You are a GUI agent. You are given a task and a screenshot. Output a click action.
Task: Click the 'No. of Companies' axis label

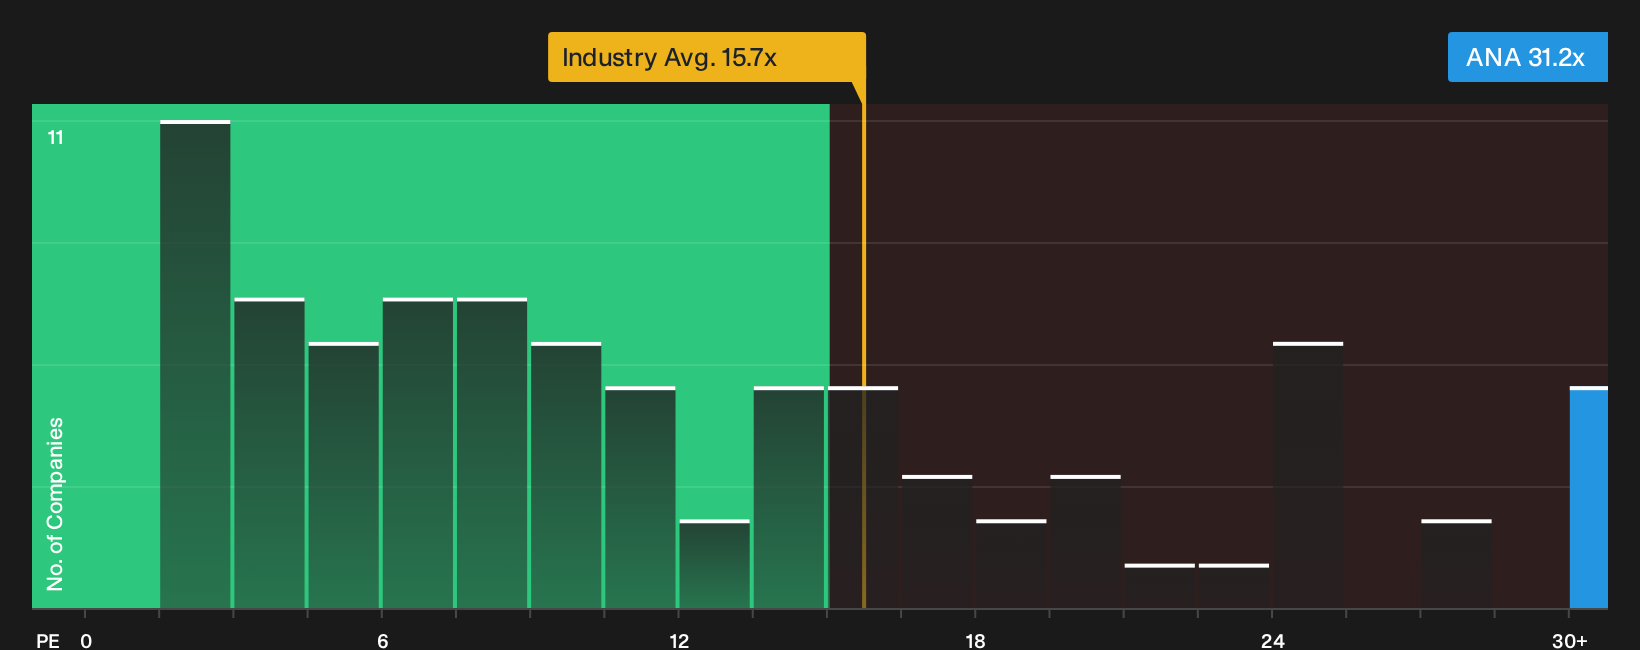coord(55,504)
